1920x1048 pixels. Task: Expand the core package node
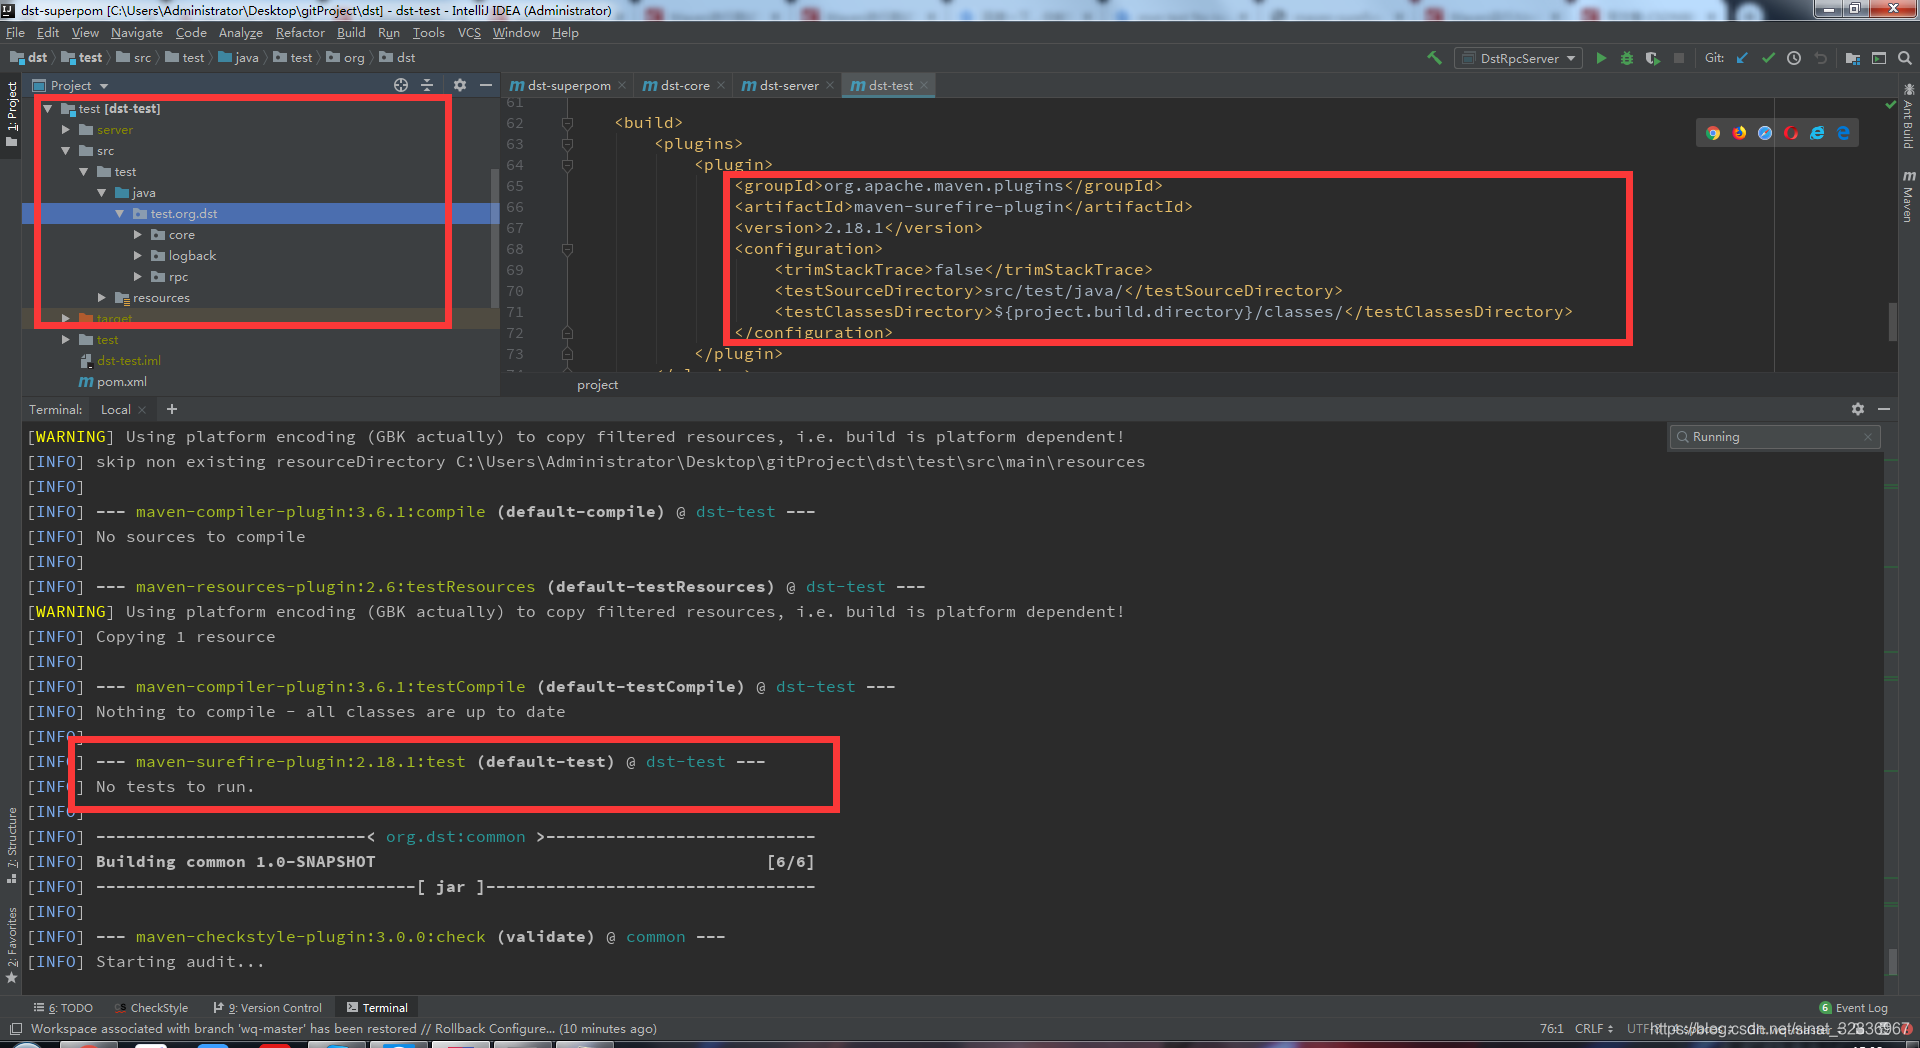pyautogui.click(x=137, y=235)
